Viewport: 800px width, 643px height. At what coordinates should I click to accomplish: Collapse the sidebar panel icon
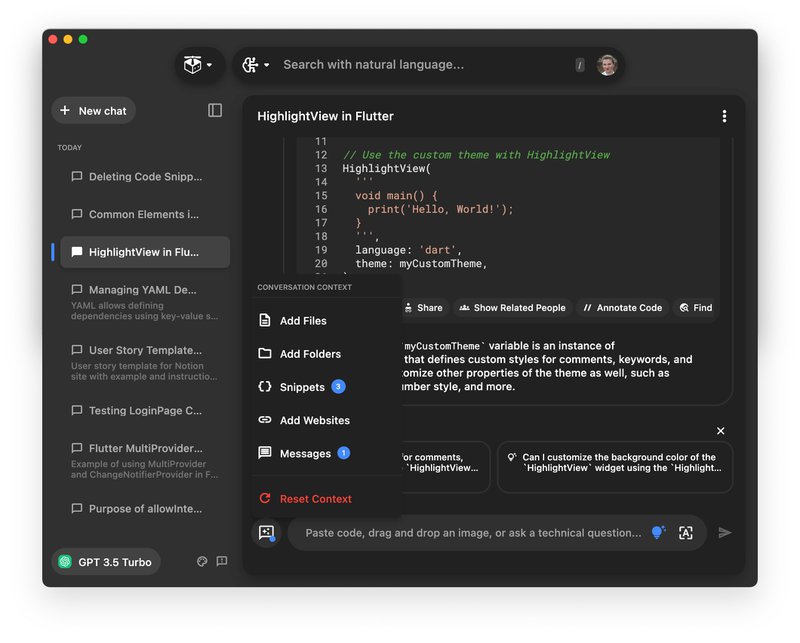(x=215, y=110)
